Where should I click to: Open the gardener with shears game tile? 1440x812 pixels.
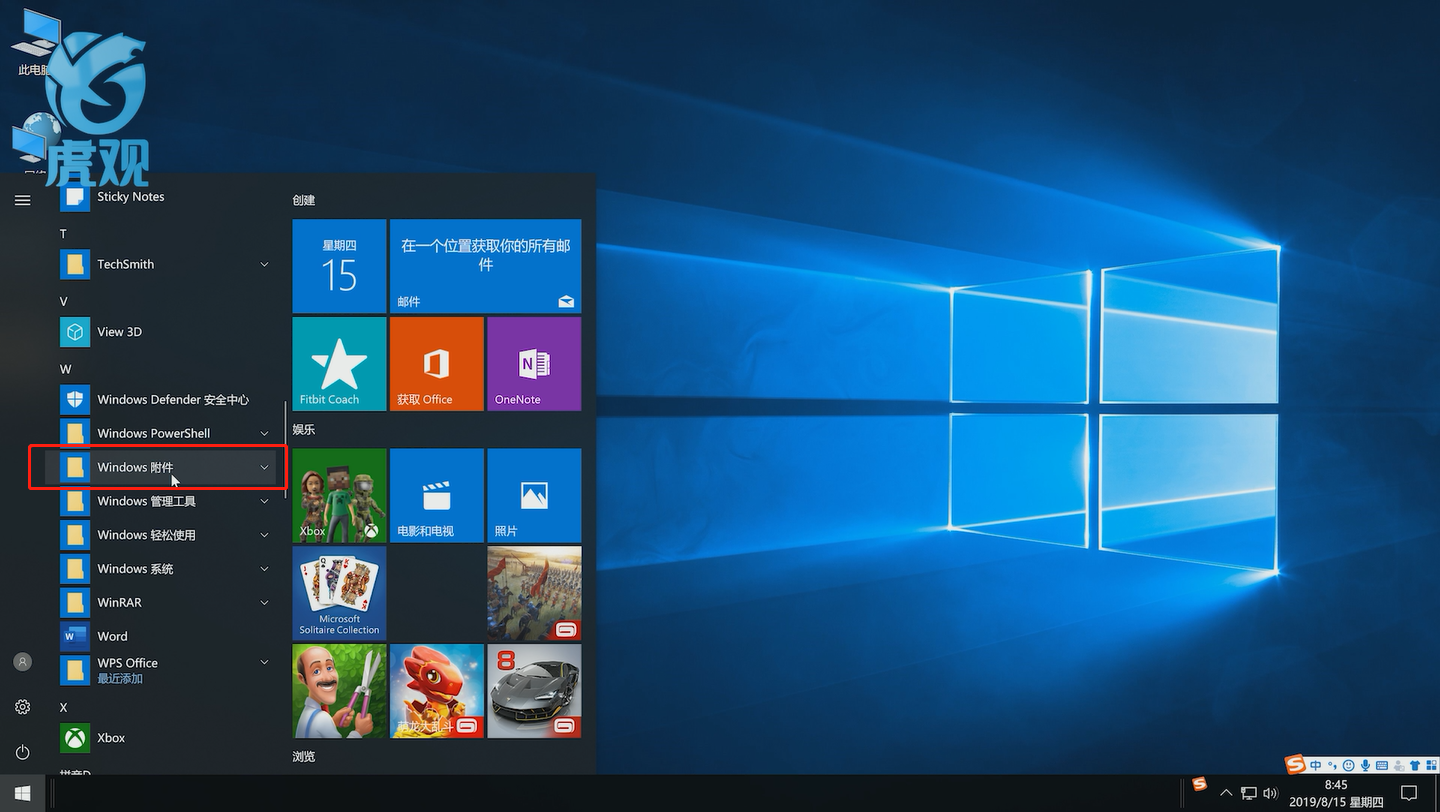point(339,691)
